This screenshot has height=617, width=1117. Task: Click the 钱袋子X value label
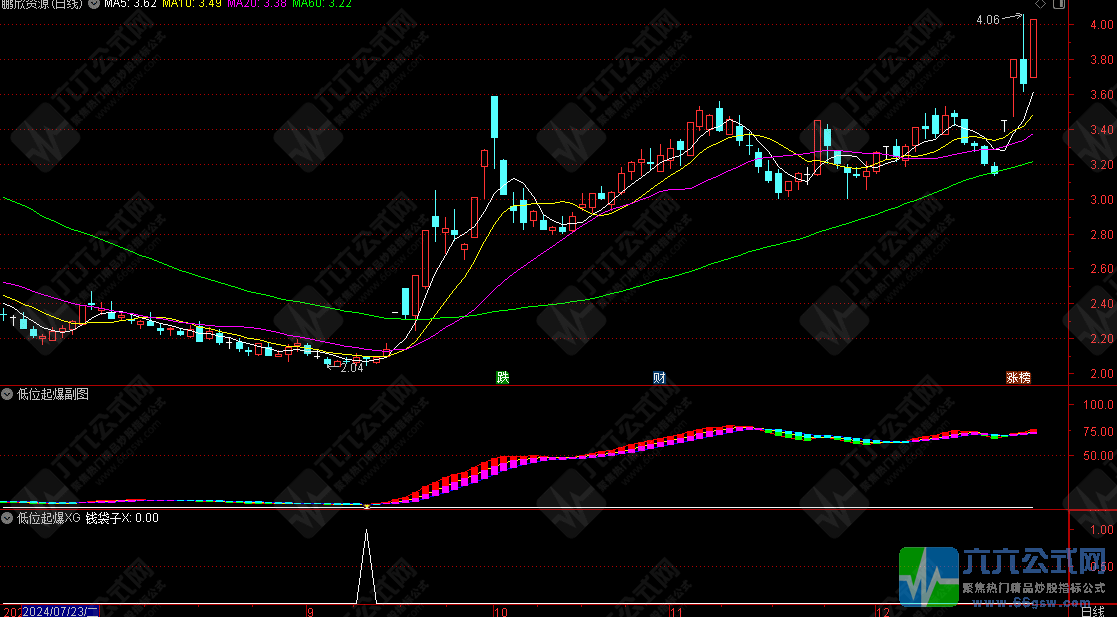click(x=121, y=518)
